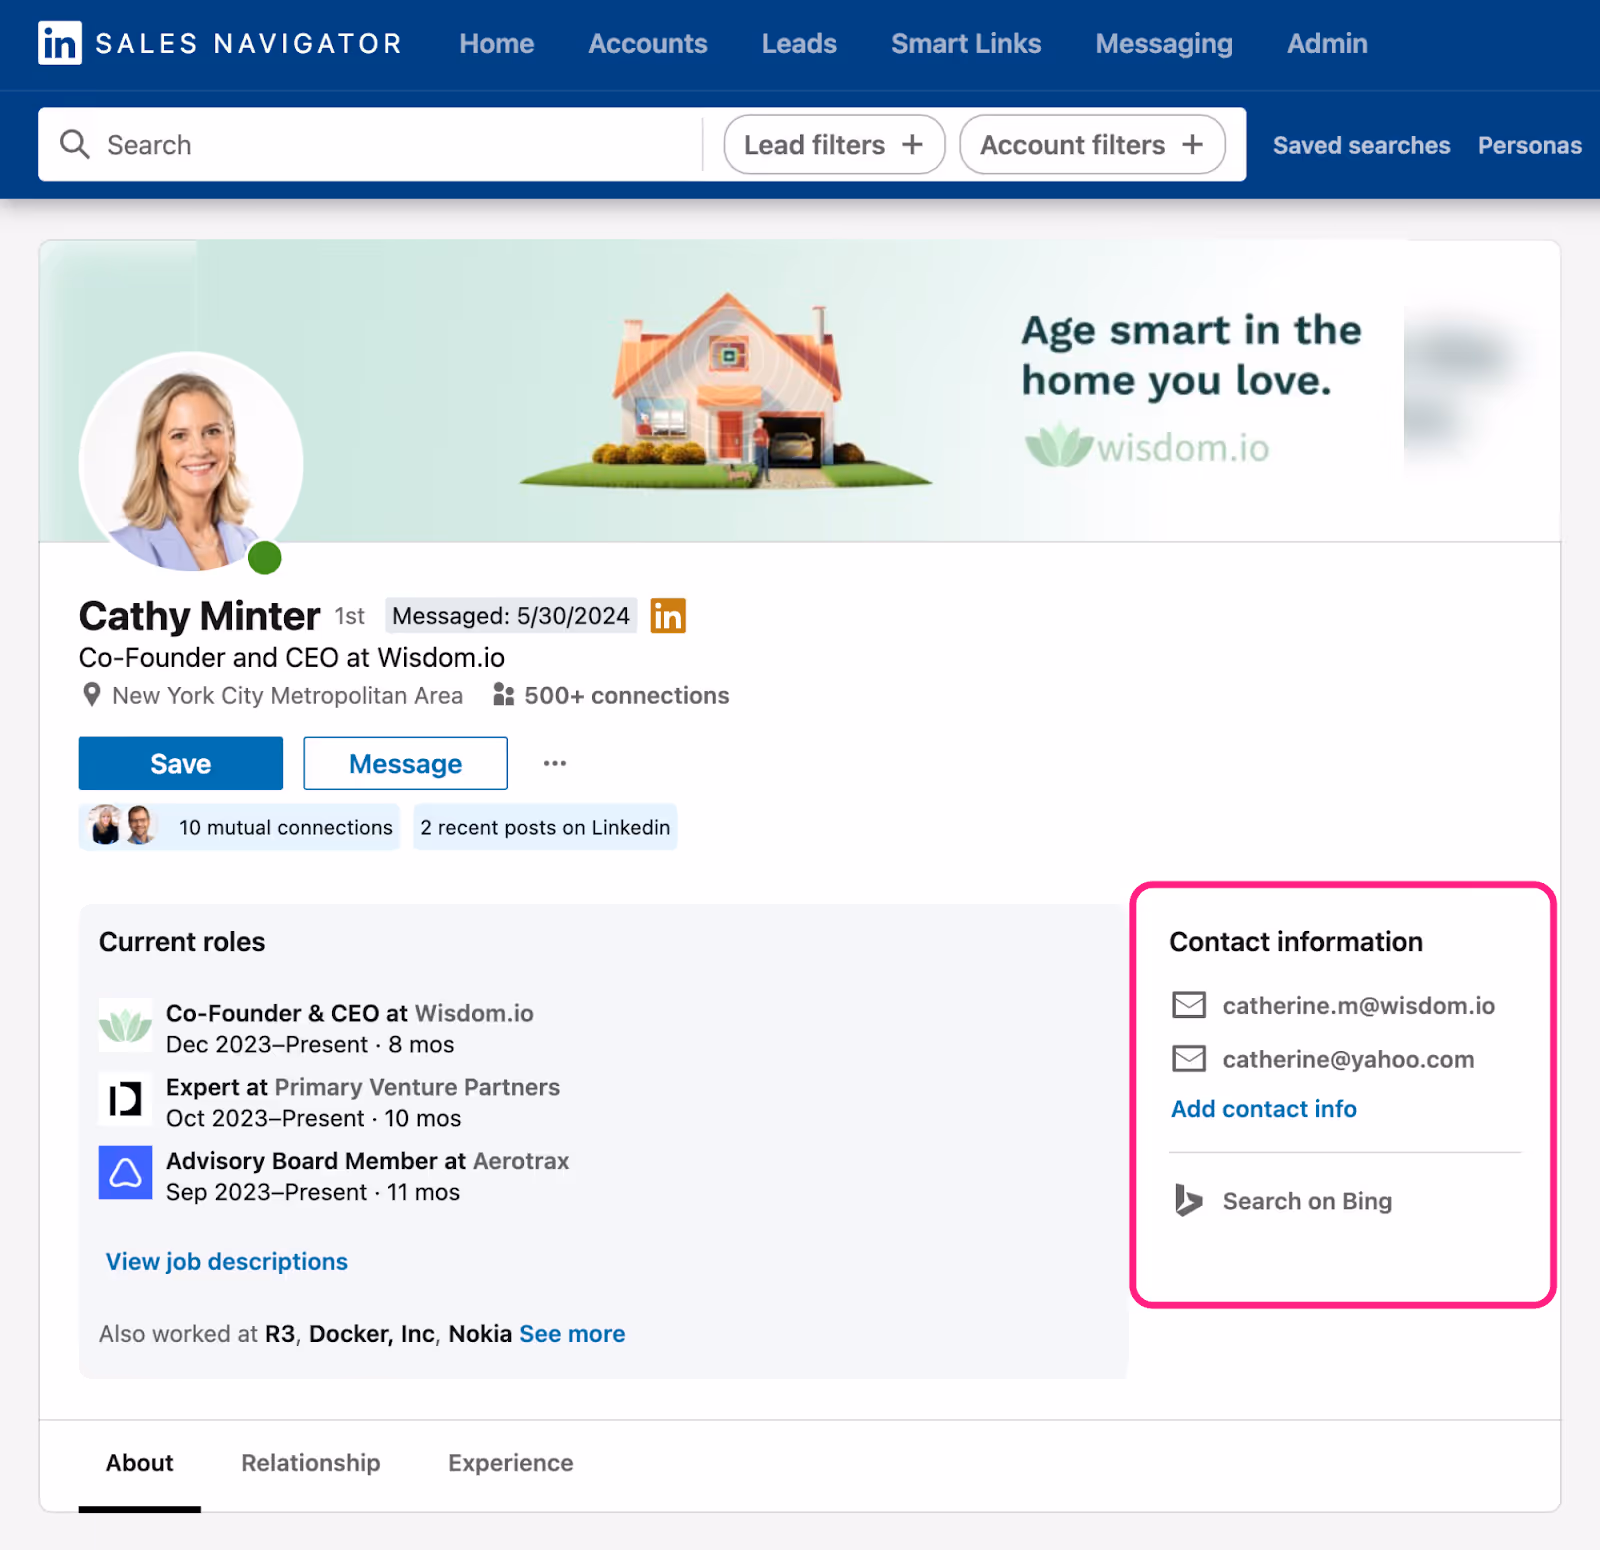Viewport: 1600px width, 1550px height.
Task: Click the Primary Venture Partners logo
Action: click(125, 1099)
